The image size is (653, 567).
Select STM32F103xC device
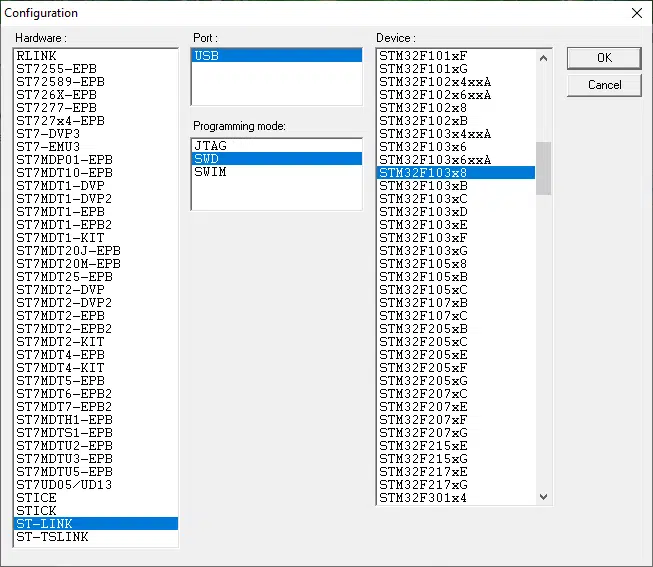point(456,199)
